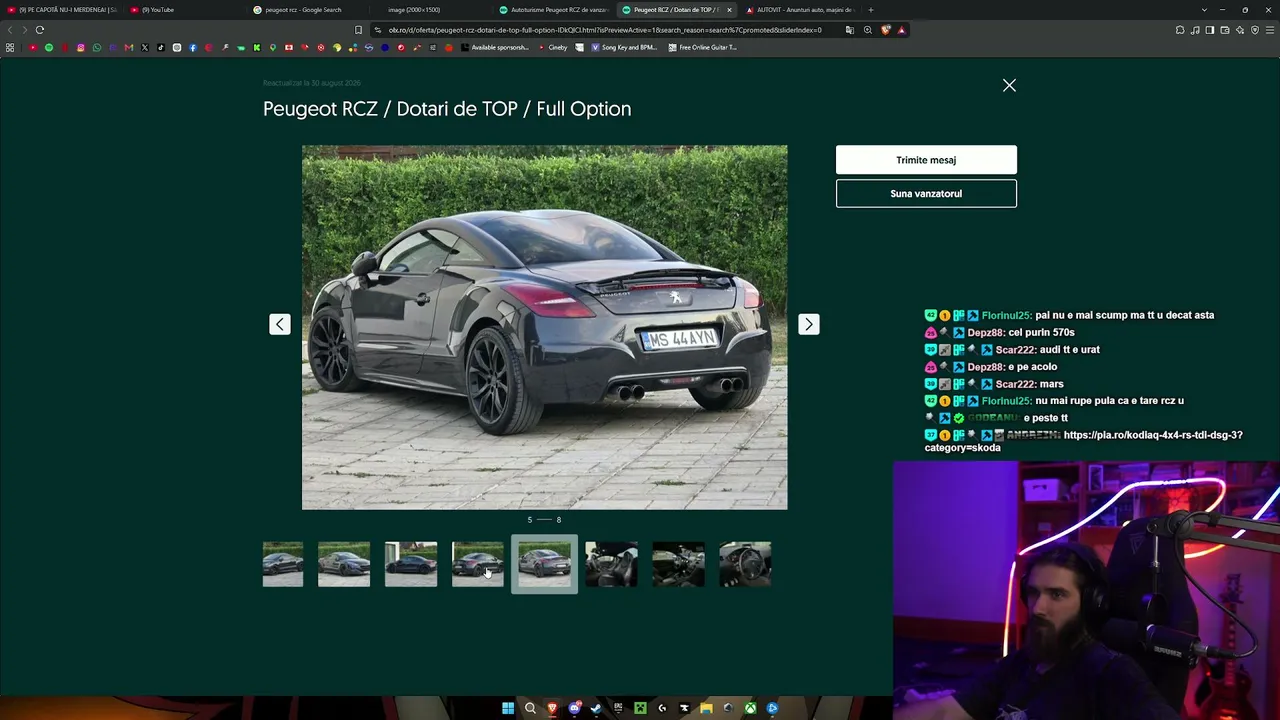The width and height of the screenshot is (1280, 720).
Task: Select the fourth gallery thumbnail
Action: (x=478, y=564)
